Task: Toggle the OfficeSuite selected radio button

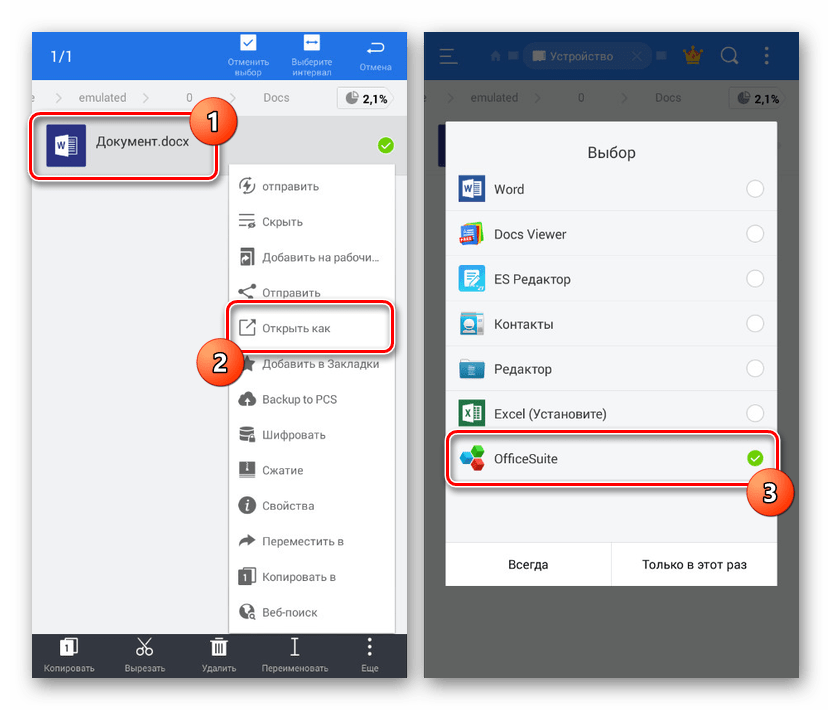Action: (755, 458)
